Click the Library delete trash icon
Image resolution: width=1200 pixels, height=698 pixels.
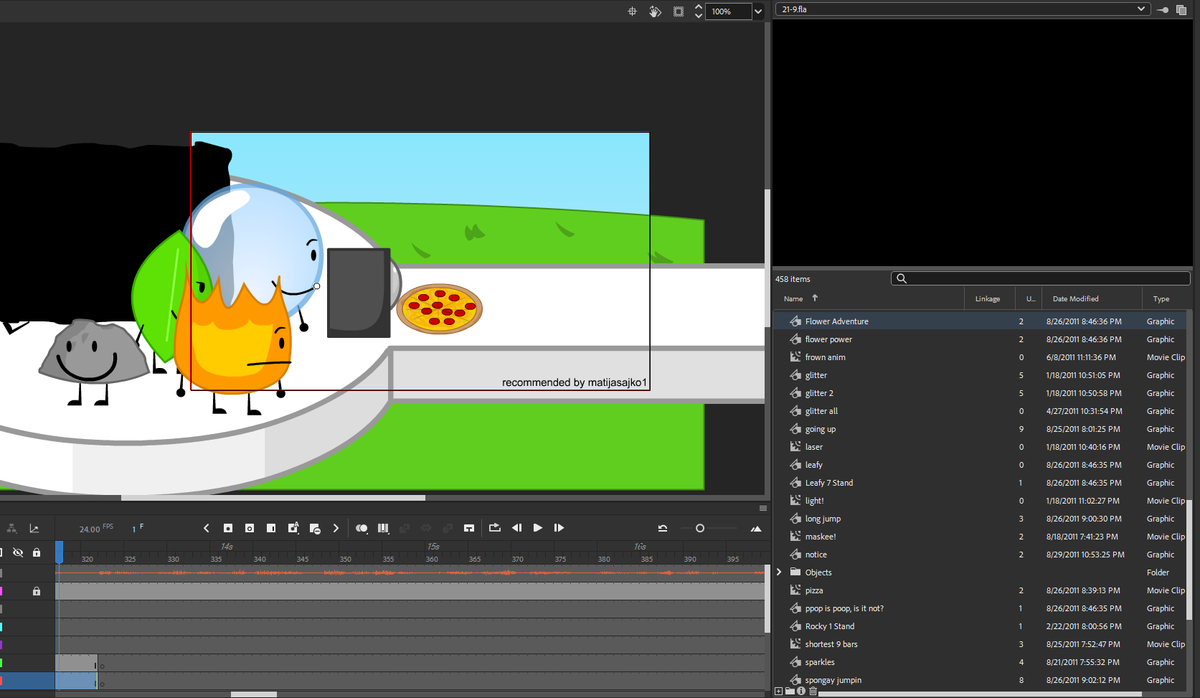(x=813, y=691)
